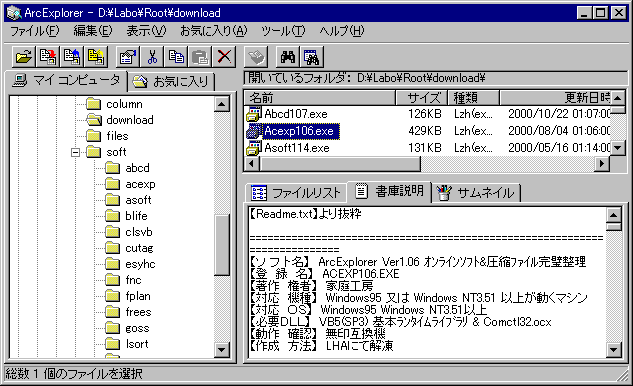633x386 pixels.
Task: Select the column folder in tree
Action: click(x=124, y=104)
